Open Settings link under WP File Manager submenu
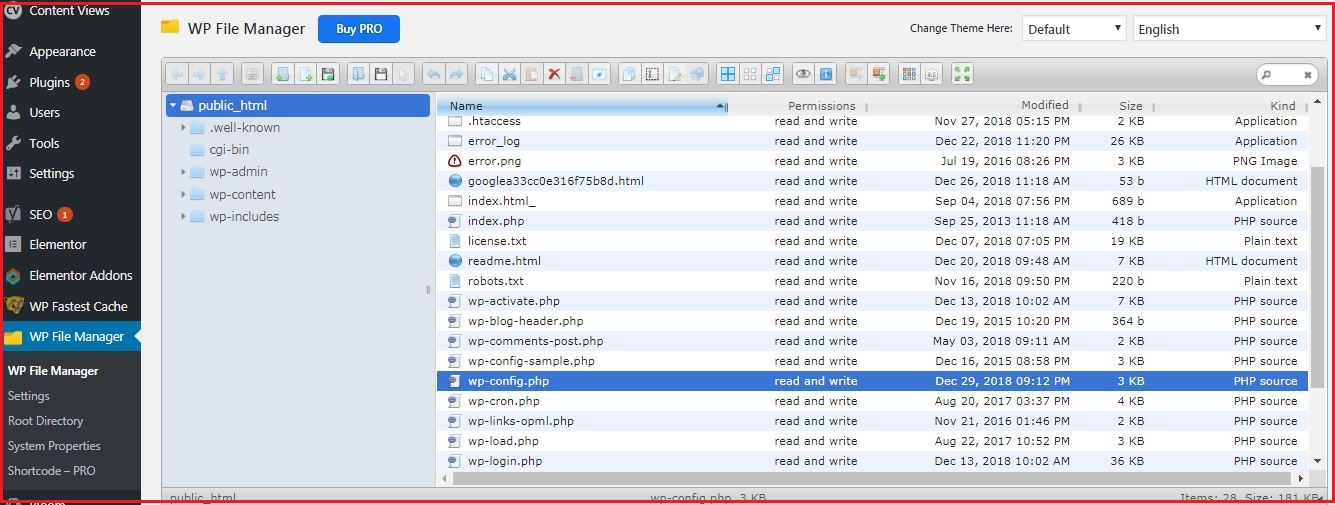This screenshot has width=1335, height=505. coord(29,396)
